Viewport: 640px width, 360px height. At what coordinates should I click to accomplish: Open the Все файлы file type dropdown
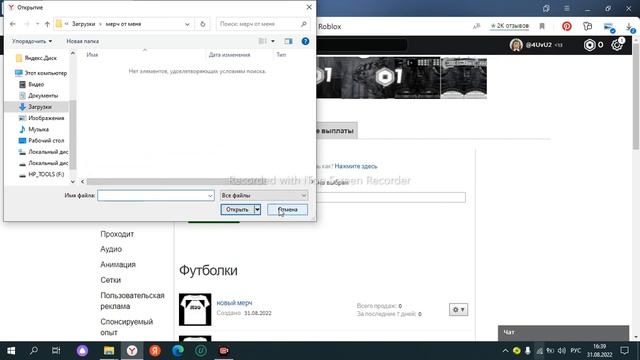tap(264, 196)
